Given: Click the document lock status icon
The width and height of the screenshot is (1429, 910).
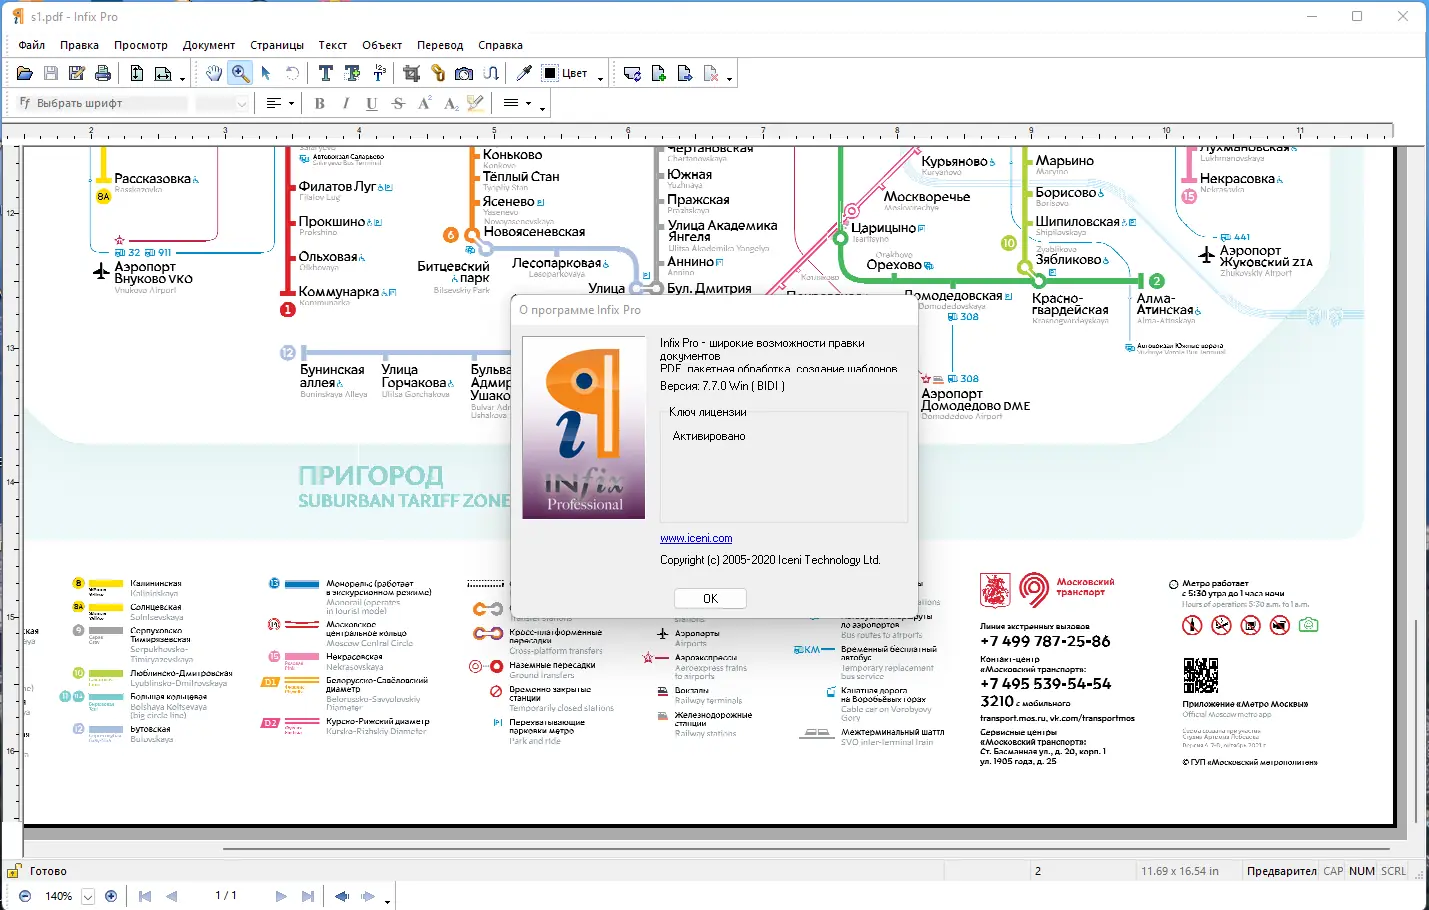Looking at the screenshot, I should click(x=13, y=871).
